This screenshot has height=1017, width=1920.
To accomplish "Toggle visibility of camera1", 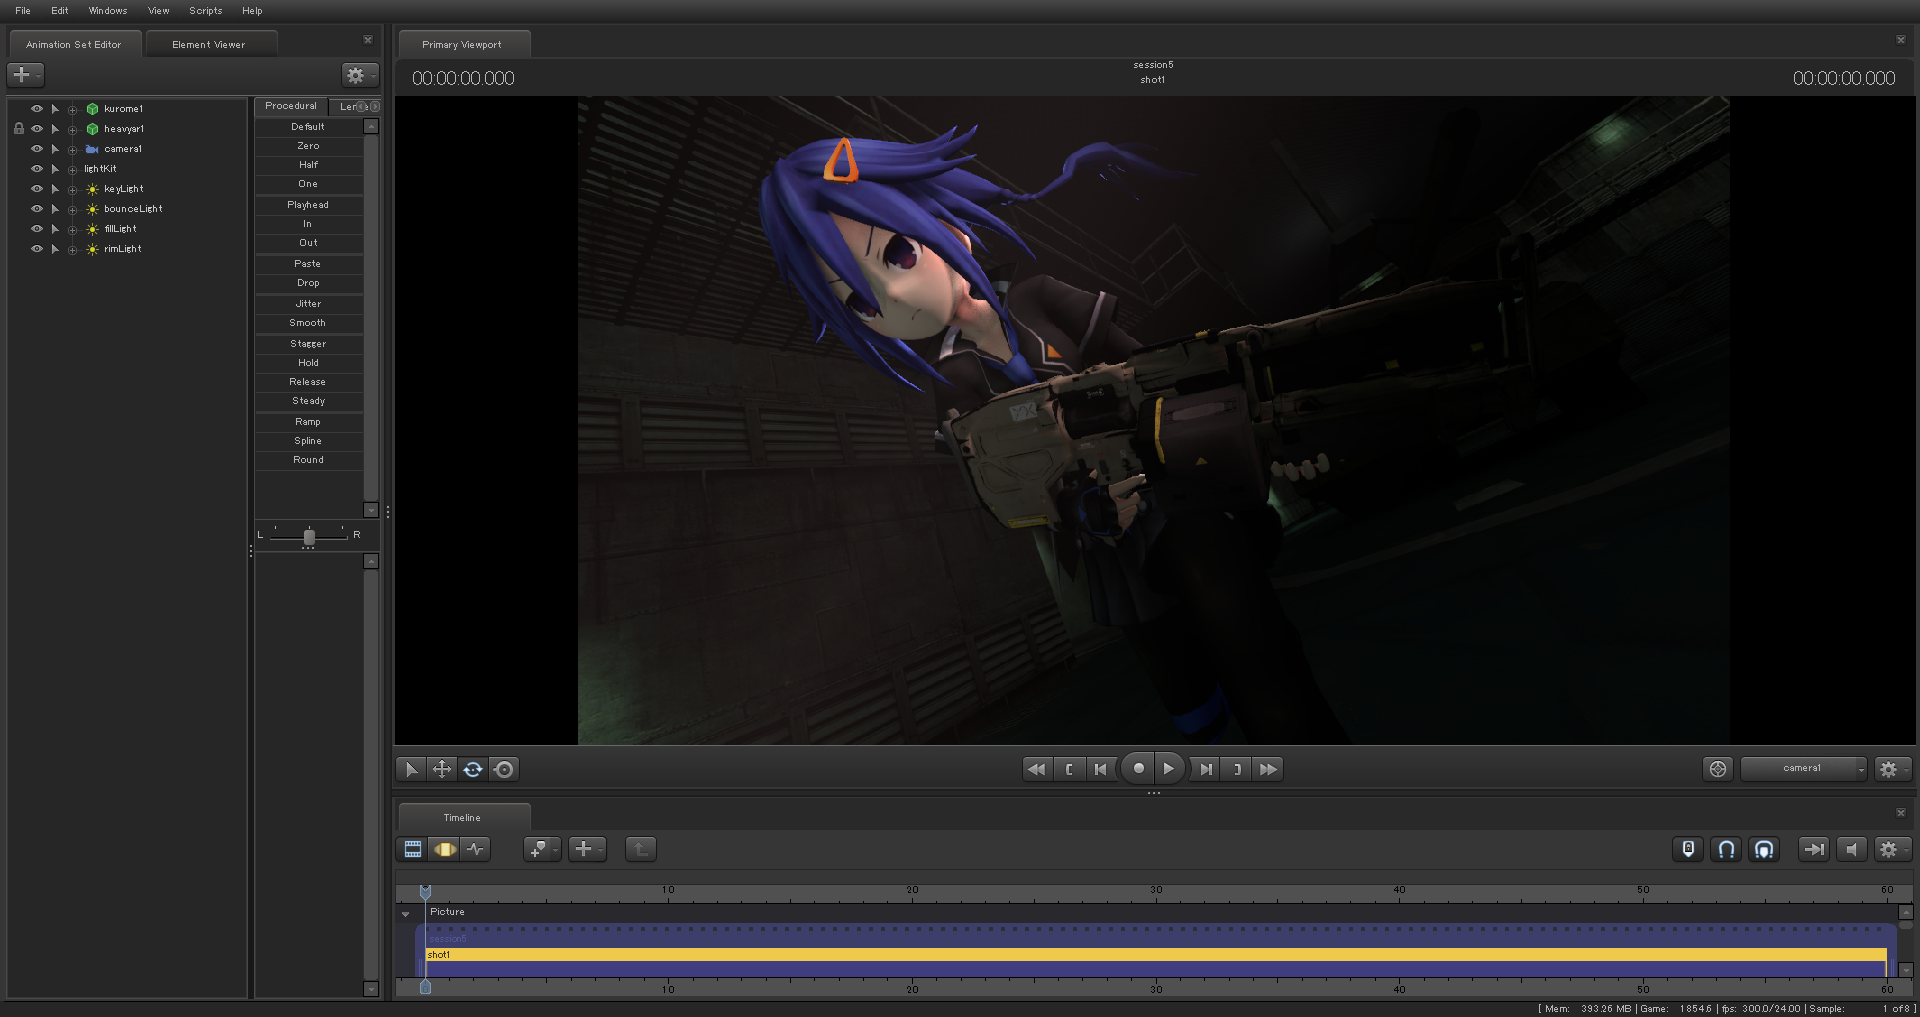I will click(x=37, y=149).
